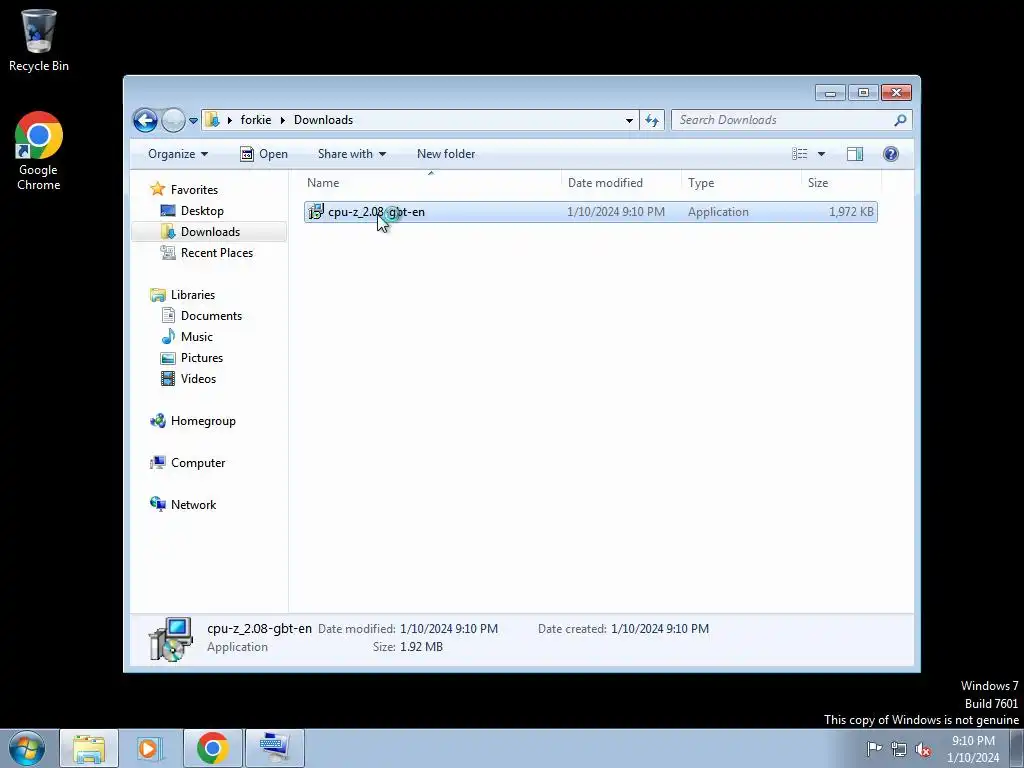Screen dimensions: 1024x768
Task: Open Windows Help question mark
Action: pyautogui.click(x=891, y=154)
